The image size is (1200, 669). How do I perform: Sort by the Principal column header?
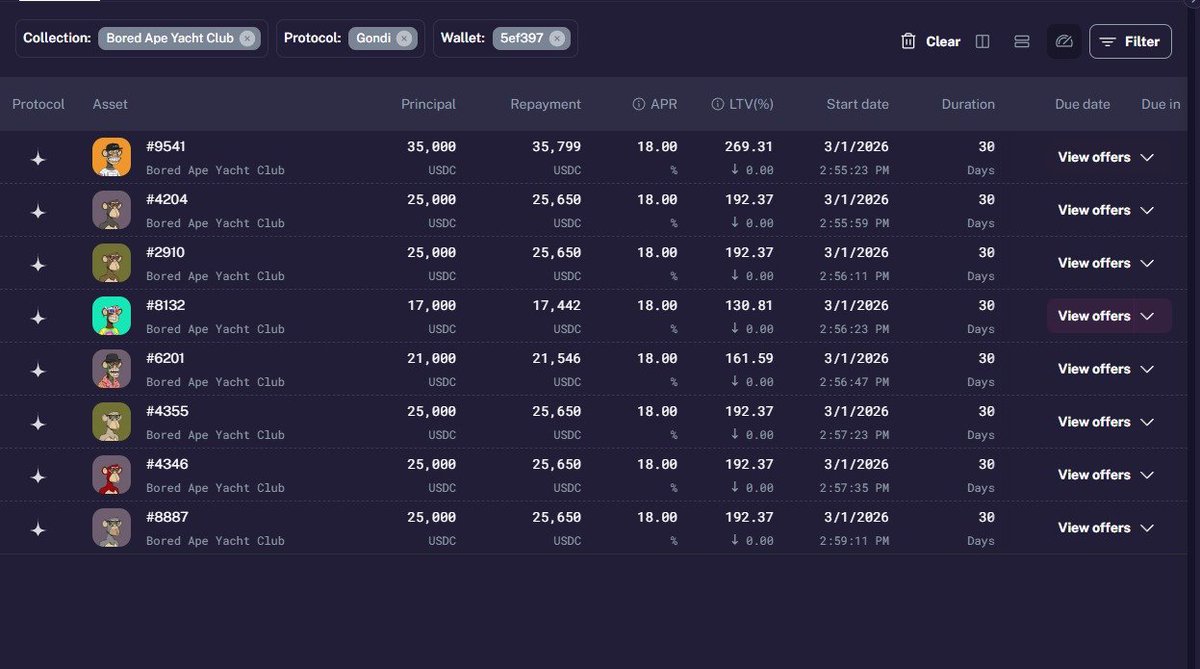(428, 104)
